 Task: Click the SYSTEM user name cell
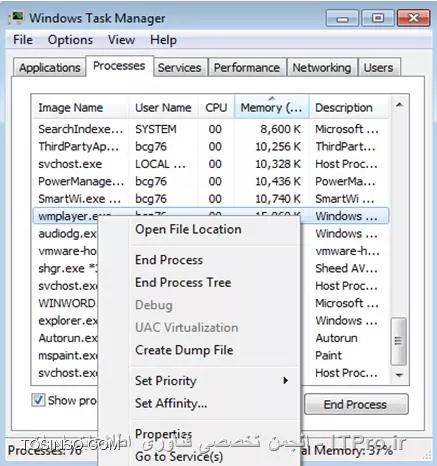(x=156, y=129)
